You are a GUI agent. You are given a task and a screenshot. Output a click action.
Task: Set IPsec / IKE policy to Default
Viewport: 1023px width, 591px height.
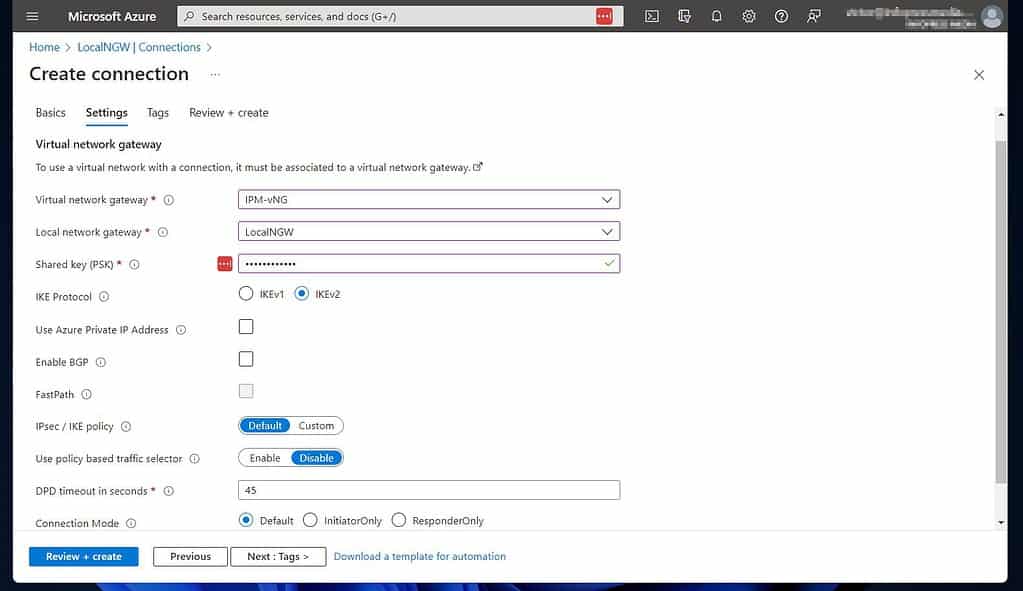(x=265, y=426)
